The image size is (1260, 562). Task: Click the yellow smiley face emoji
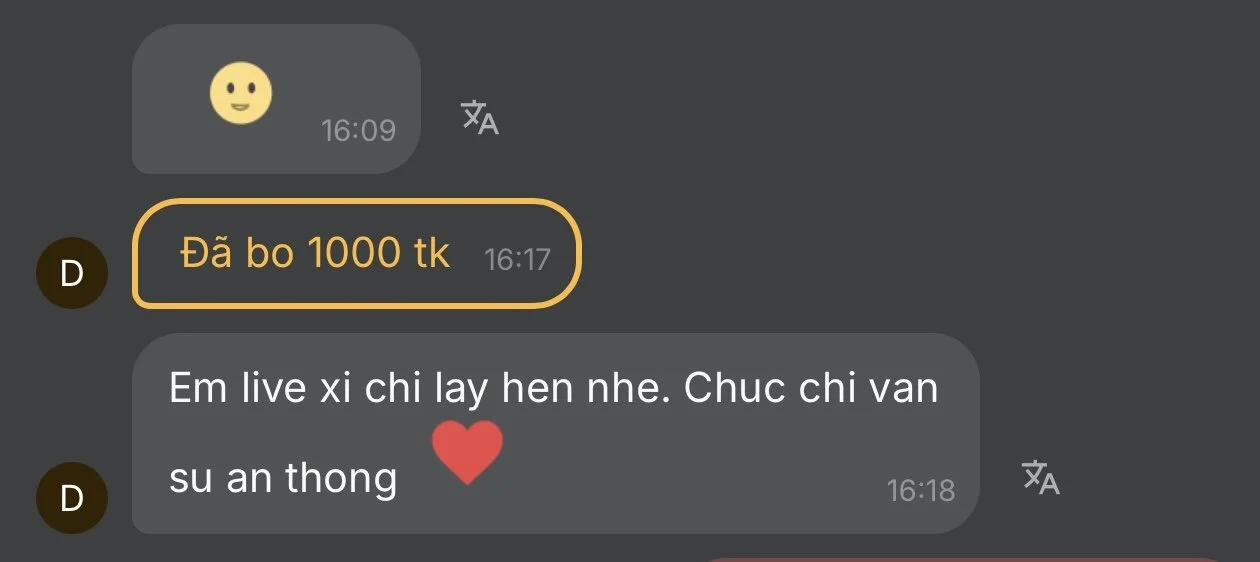pyautogui.click(x=240, y=93)
